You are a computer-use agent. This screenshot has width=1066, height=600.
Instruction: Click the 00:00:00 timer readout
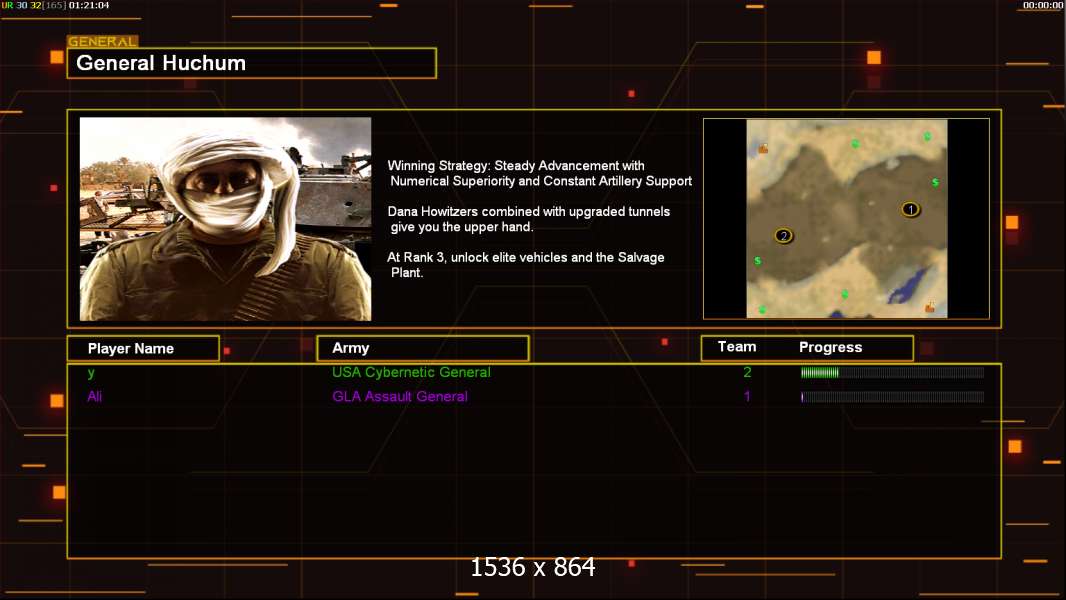[x=1043, y=5]
